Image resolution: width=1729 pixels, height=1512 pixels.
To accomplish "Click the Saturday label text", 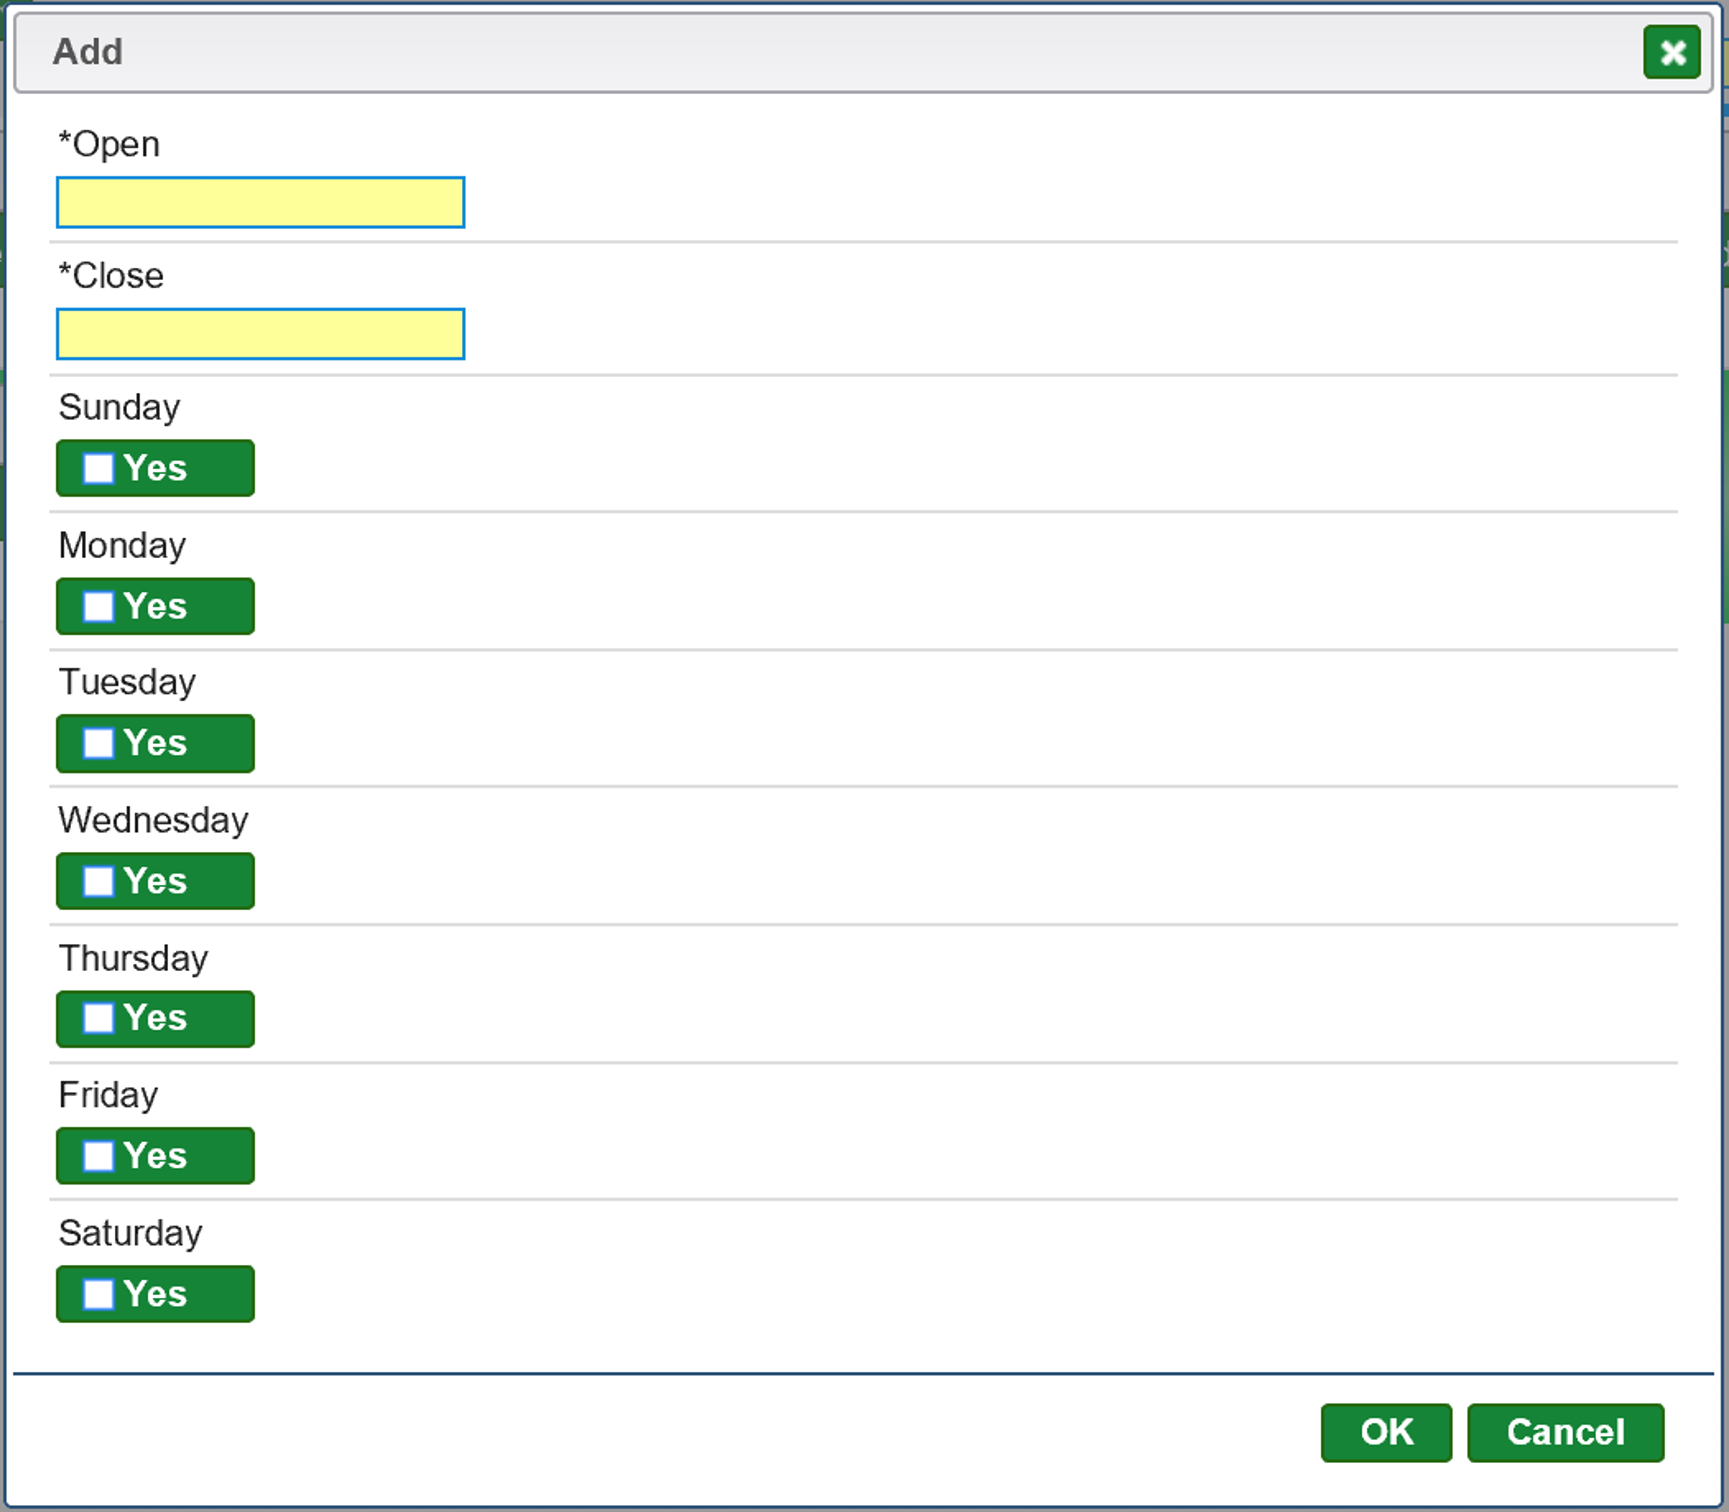I will point(130,1233).
